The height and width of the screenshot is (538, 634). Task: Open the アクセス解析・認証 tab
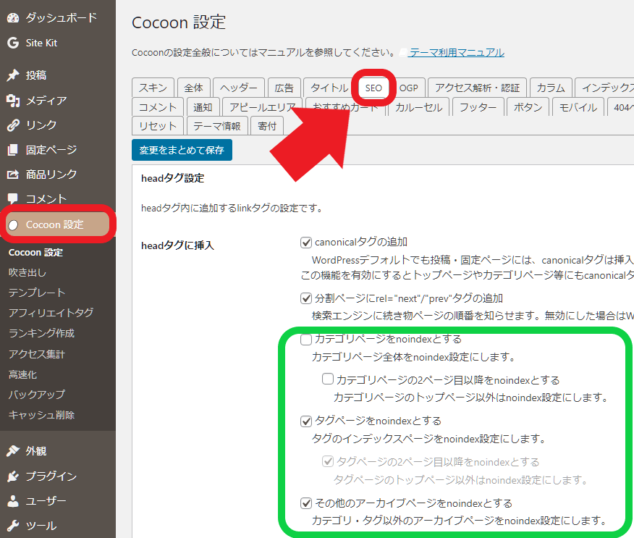pos(477,88)
